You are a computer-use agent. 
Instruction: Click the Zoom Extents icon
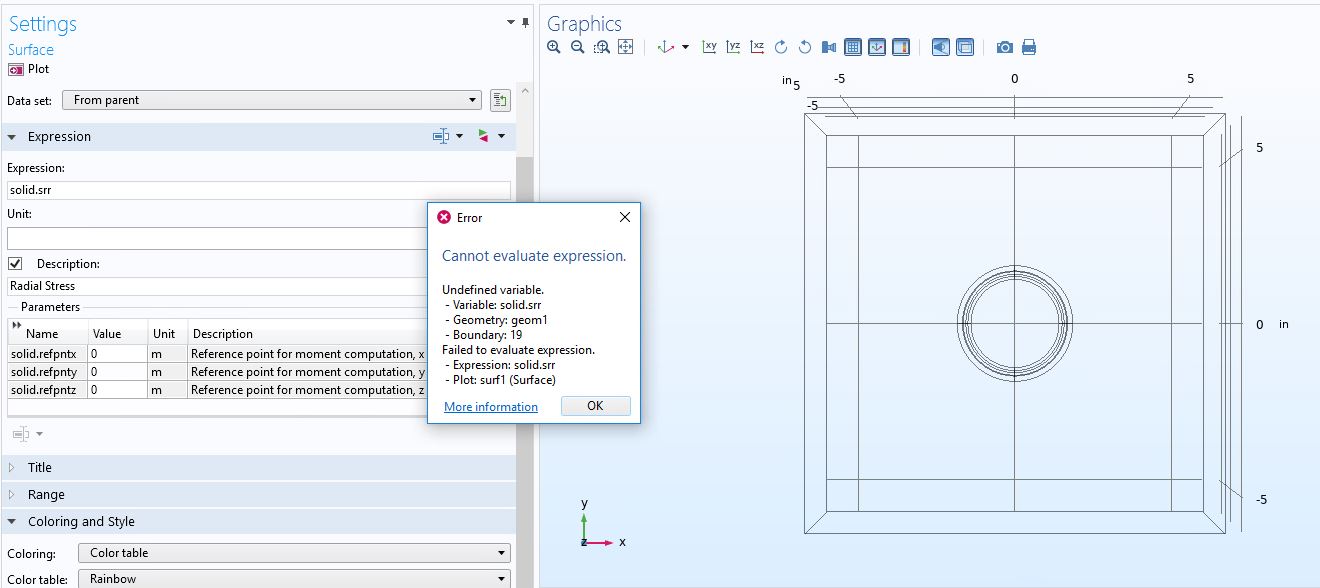[x=626, y=47]
